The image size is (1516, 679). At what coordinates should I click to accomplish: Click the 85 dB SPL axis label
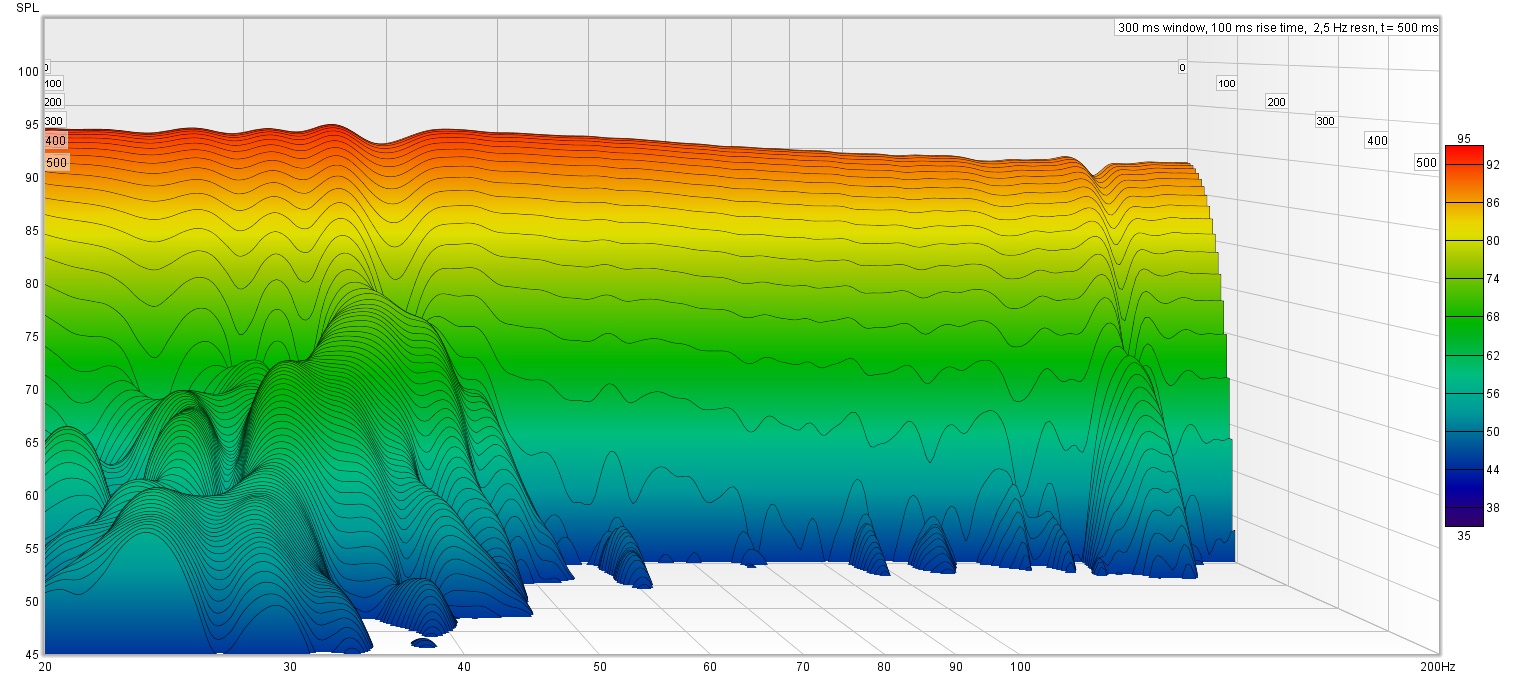click(30, 231)
